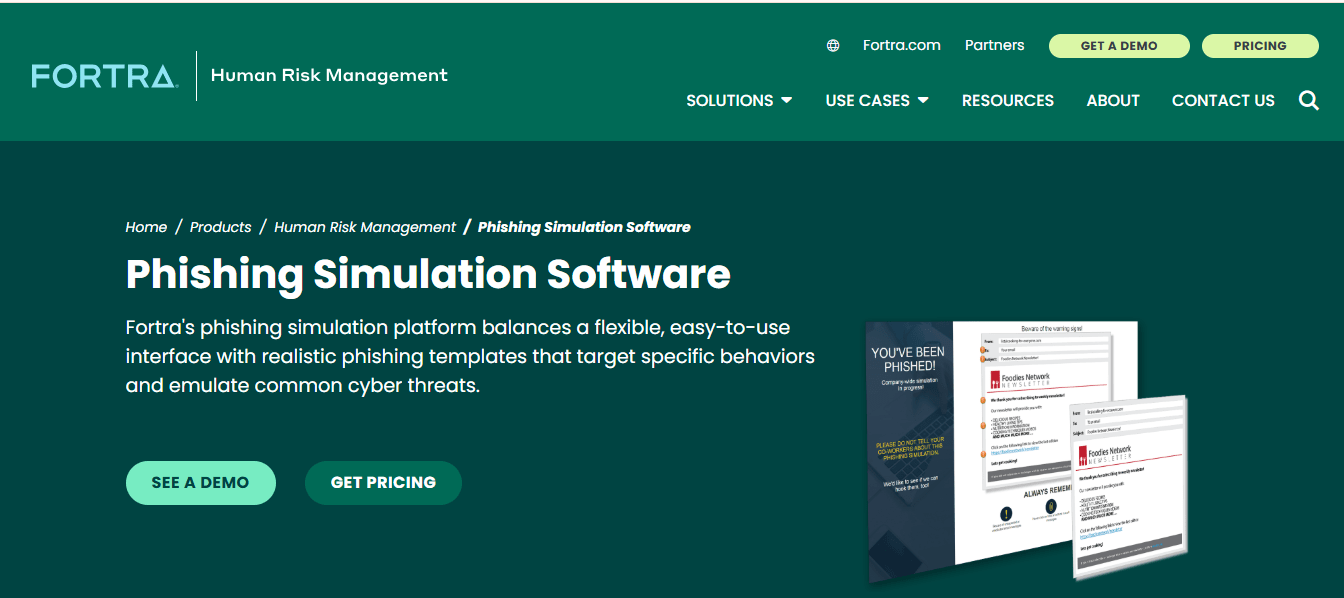Select Phishing Simulation Software breadcrumb item
This screenshot has height=598, width=1344.
coord(584,227)
